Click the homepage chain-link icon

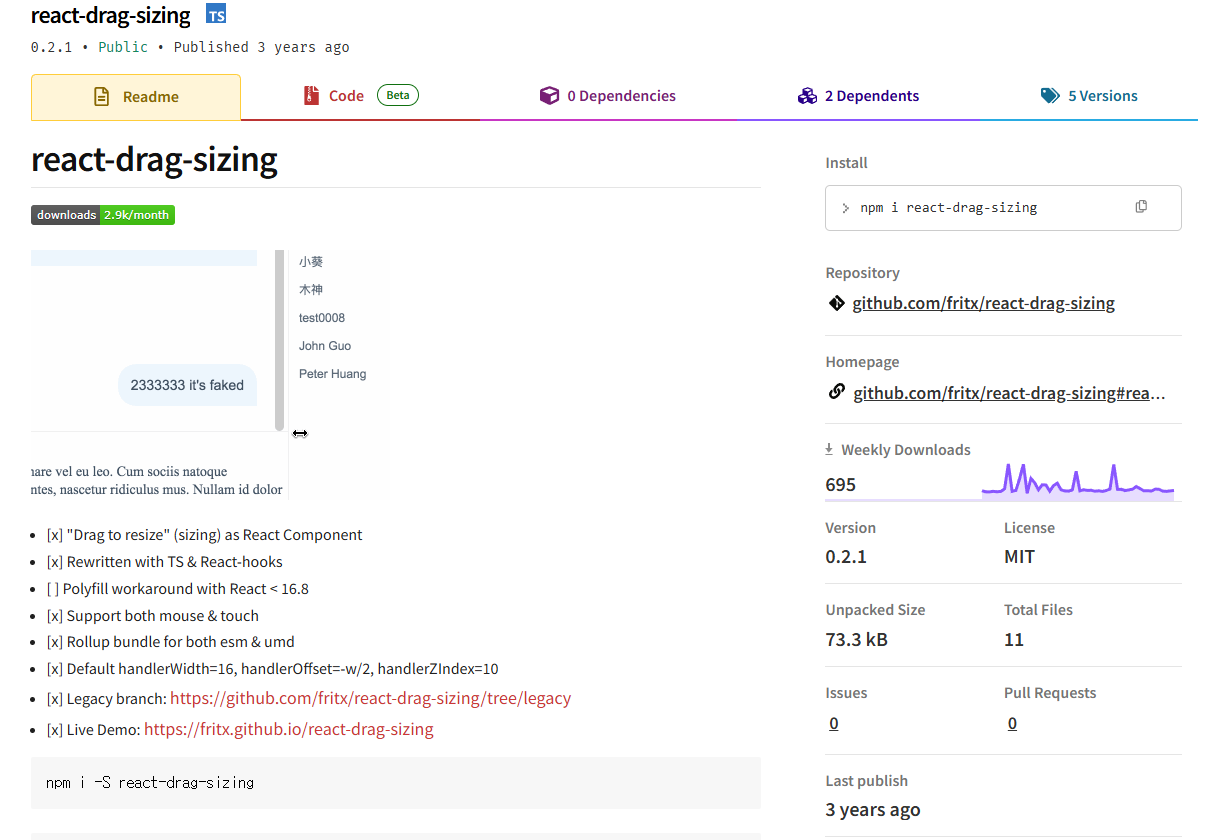coord(837,392)
